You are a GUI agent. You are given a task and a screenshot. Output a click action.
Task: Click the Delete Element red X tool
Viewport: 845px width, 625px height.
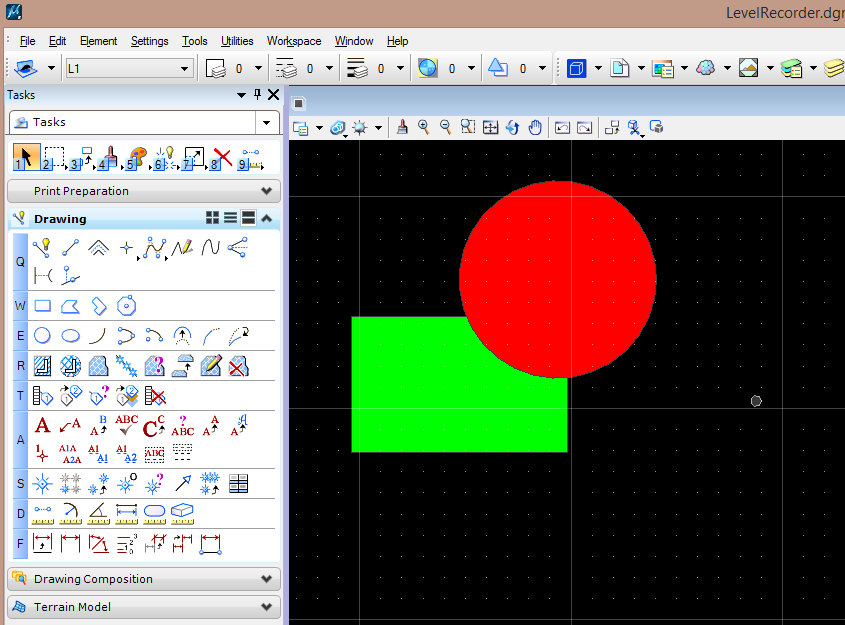pyautogui.click(x=222, y=157)
